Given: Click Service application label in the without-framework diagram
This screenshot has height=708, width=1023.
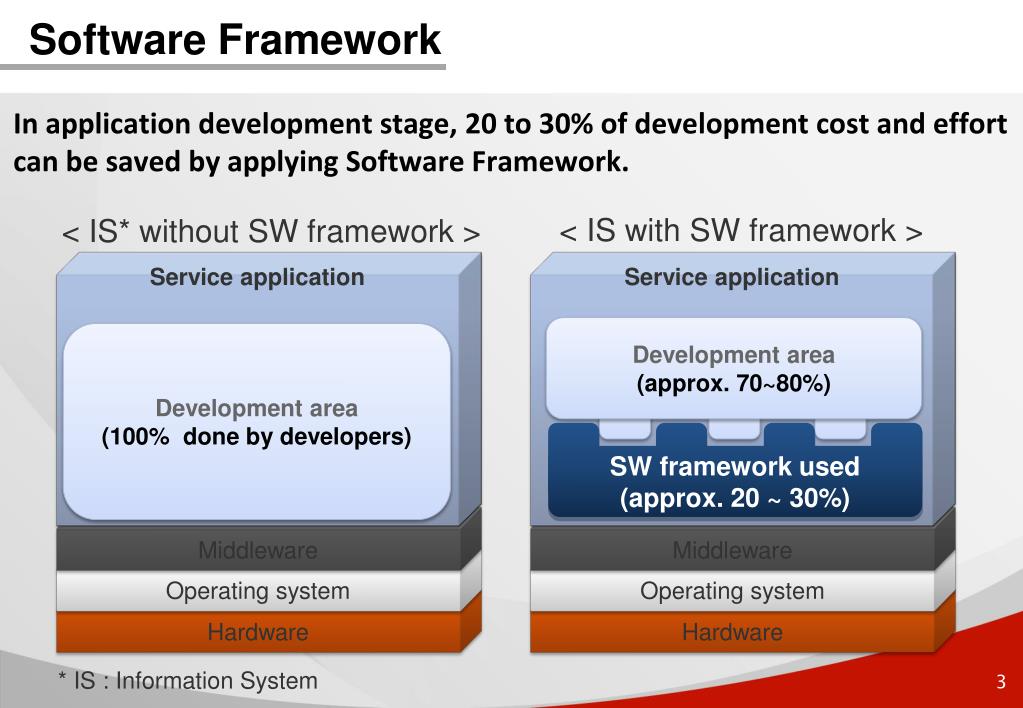Looking at the screenshot, I should pyautogui.click(x=257, y=278).
